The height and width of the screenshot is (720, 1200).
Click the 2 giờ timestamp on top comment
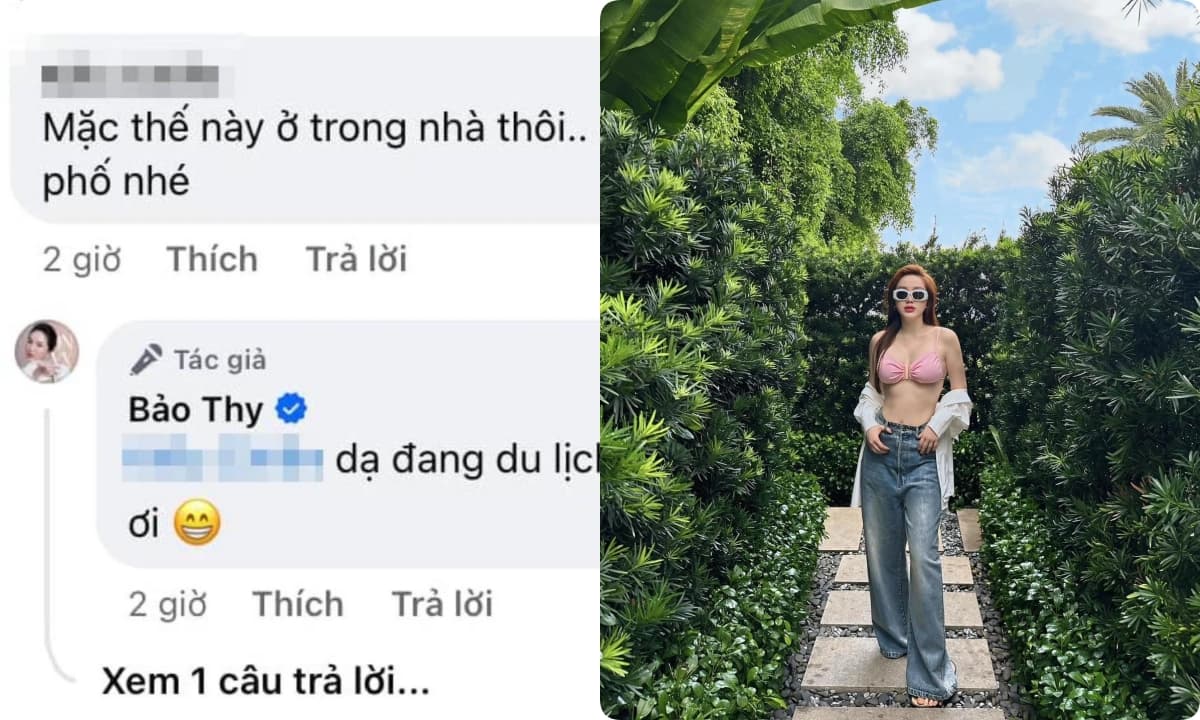(x=82, y=260)
